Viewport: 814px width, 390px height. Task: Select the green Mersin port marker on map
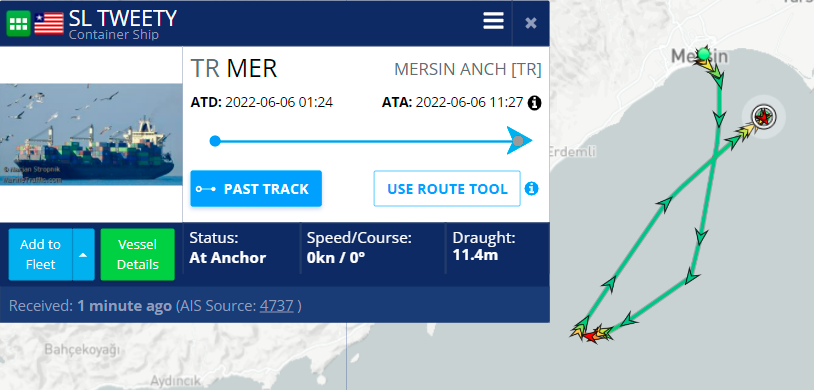pyautogui.click(x=703, y=53)
